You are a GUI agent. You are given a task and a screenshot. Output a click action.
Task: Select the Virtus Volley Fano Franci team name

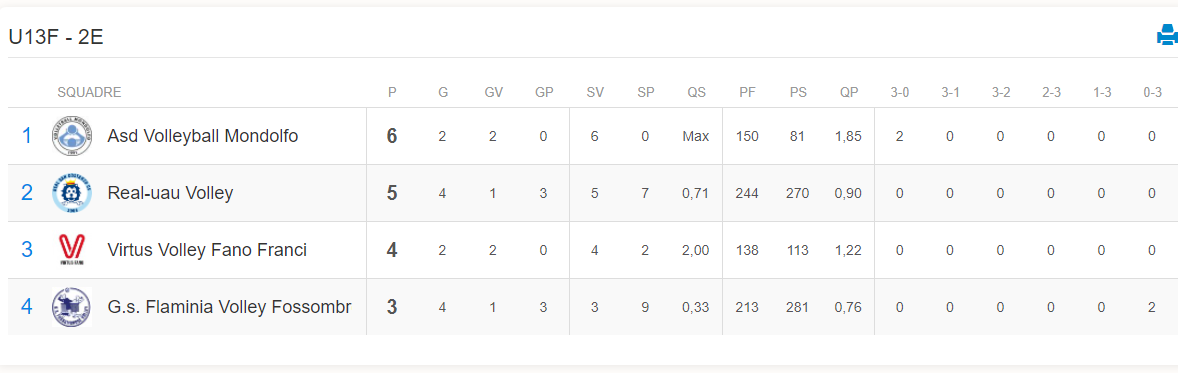(x=207, y=250)
